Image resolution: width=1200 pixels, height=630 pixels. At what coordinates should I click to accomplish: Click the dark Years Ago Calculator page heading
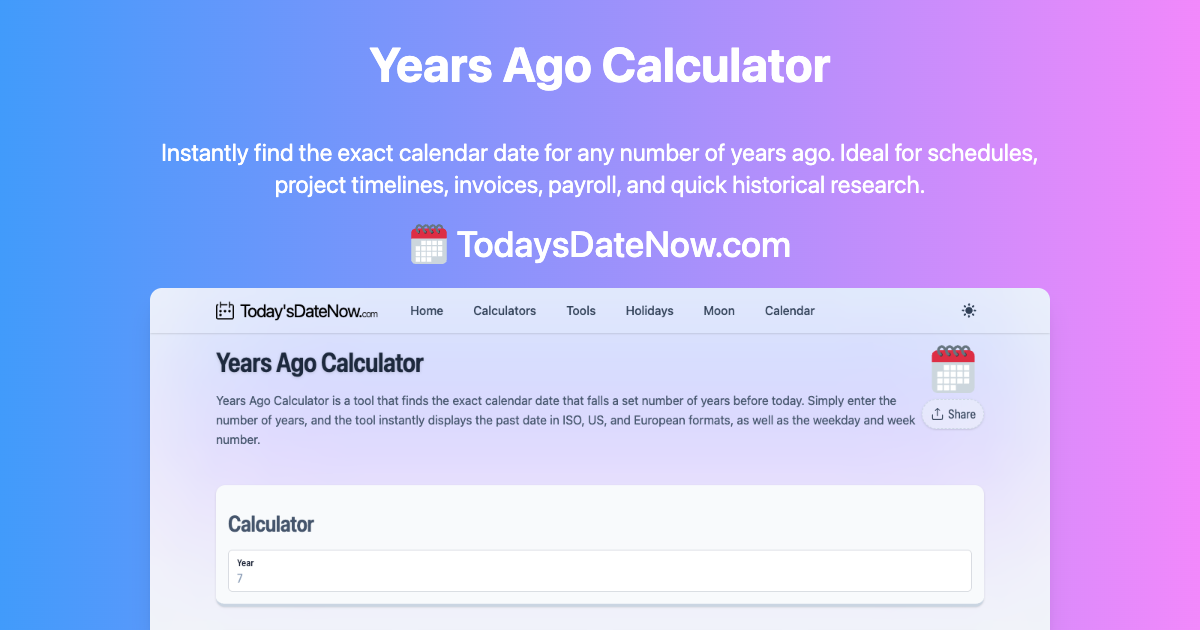click(x=320, y=363)
